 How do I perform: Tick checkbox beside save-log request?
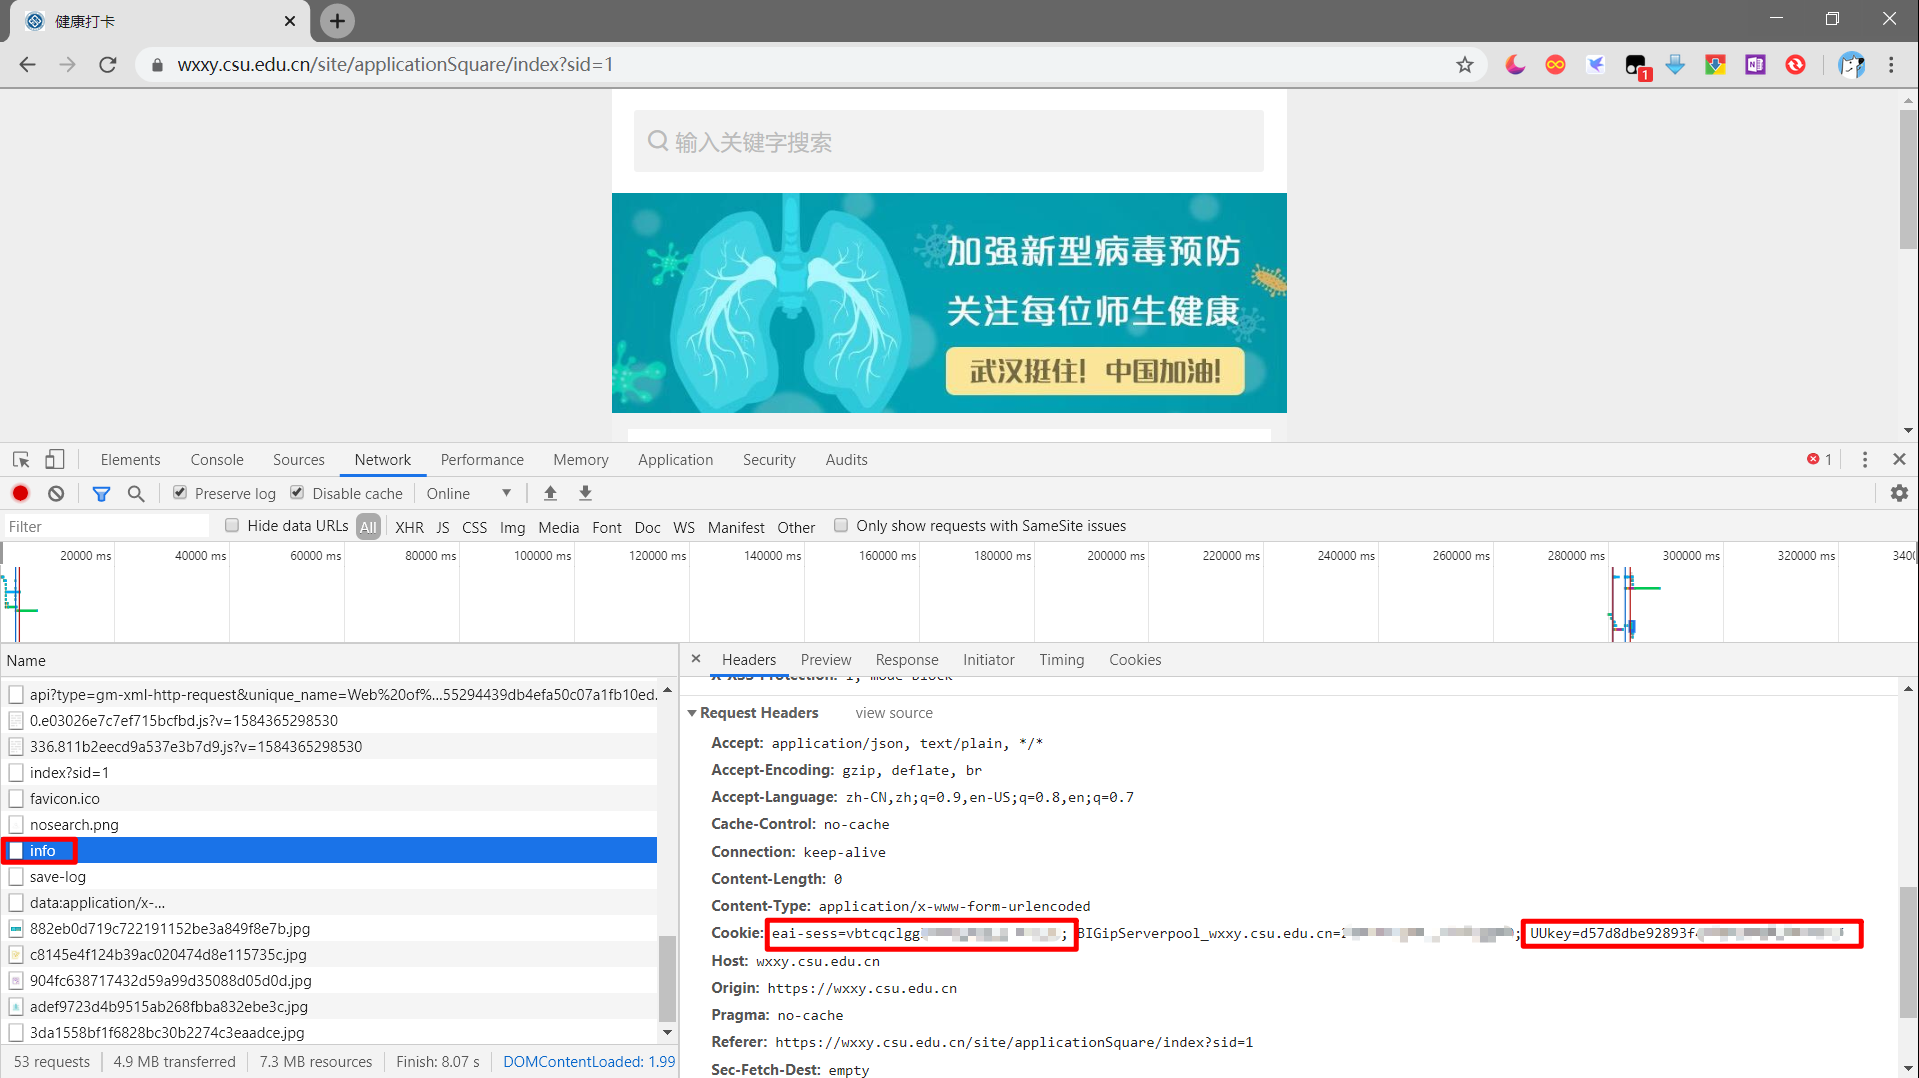(16, 877)
